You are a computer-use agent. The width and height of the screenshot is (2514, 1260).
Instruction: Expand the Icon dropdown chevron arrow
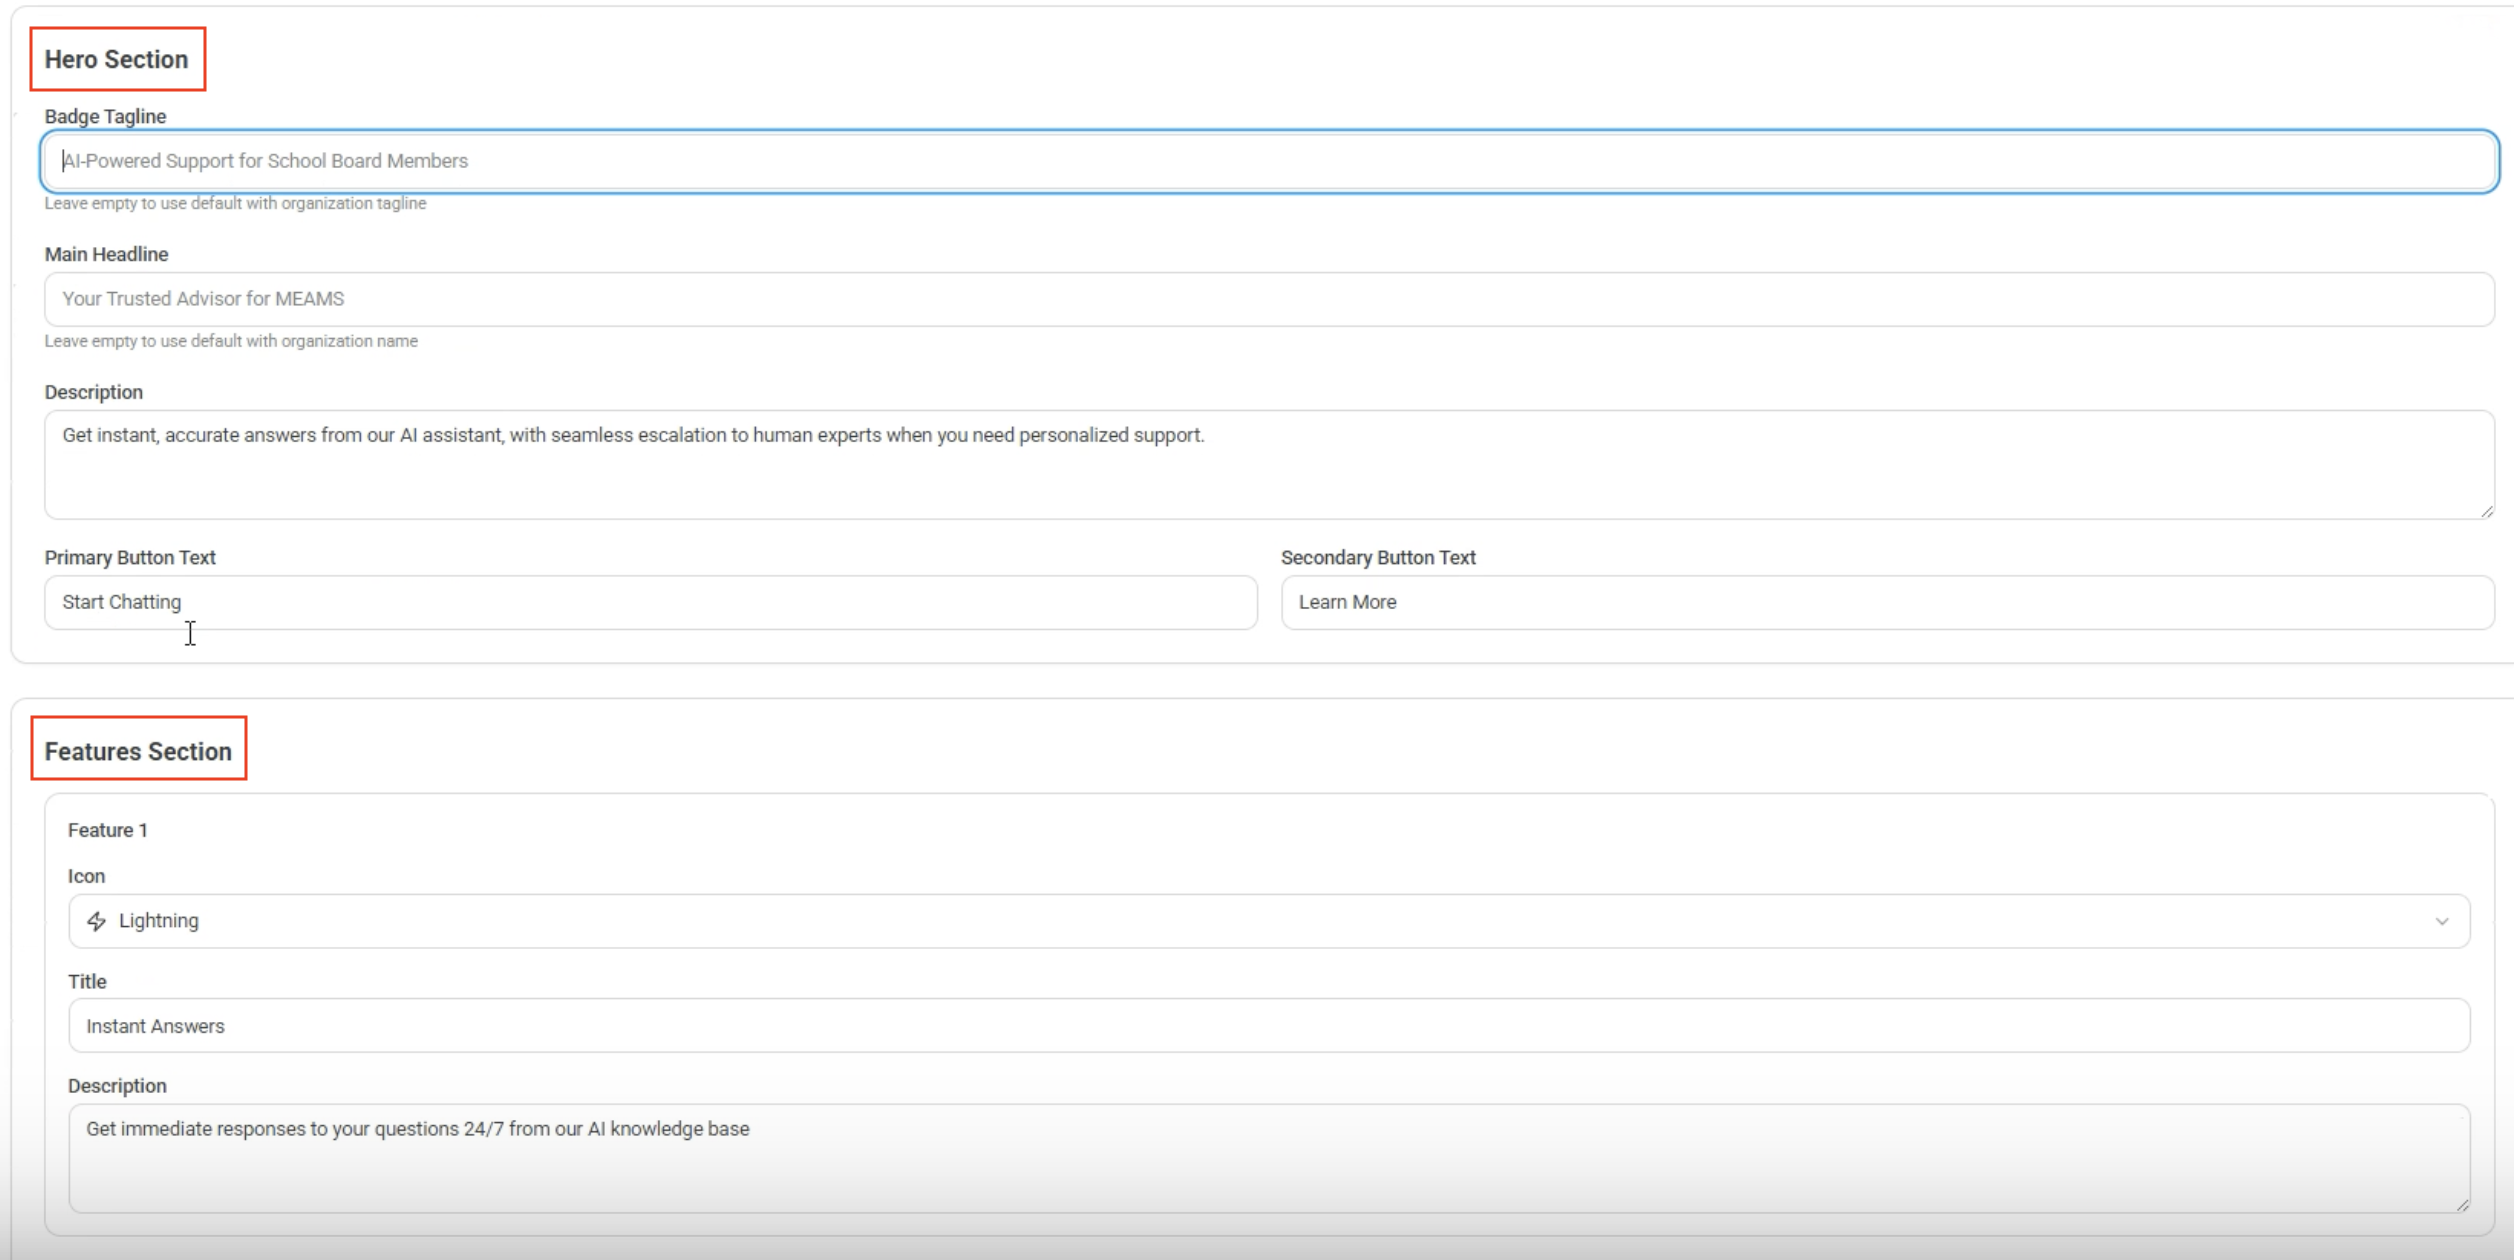[x=2441, y=921]
